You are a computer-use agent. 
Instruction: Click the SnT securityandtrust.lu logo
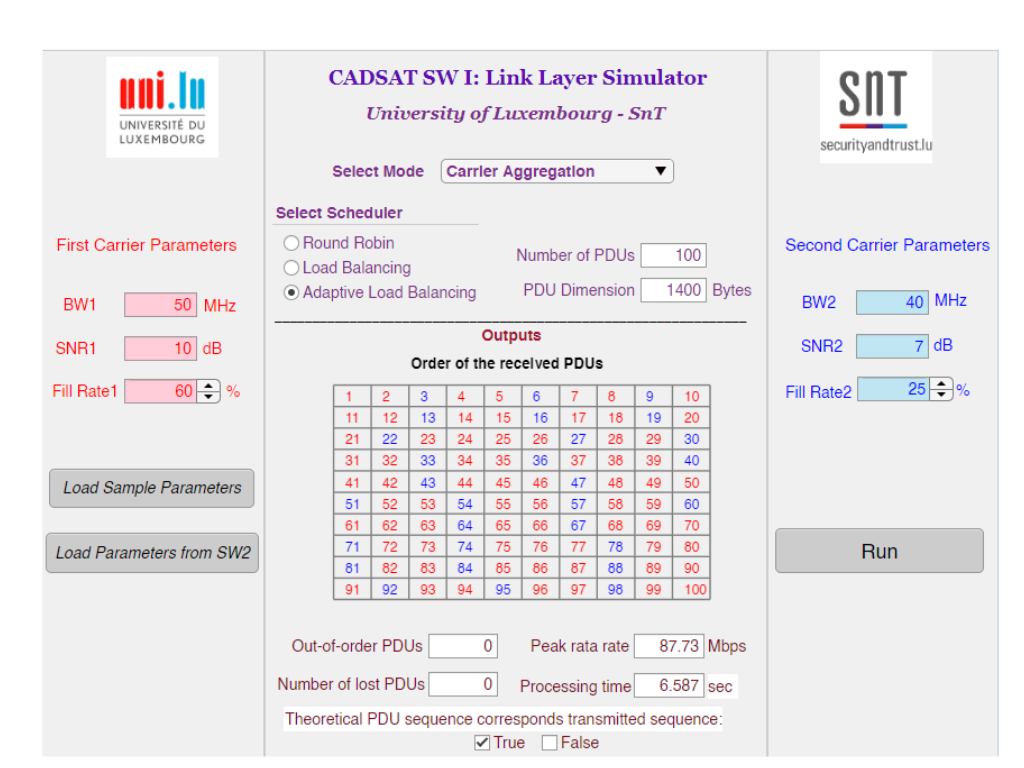876,107
